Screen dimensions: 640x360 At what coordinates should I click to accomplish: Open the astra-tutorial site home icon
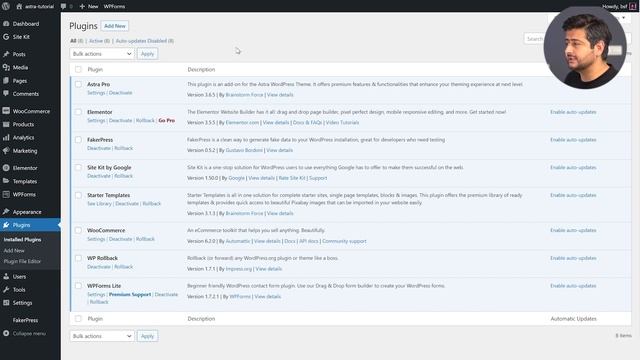[x=19, y=6]
